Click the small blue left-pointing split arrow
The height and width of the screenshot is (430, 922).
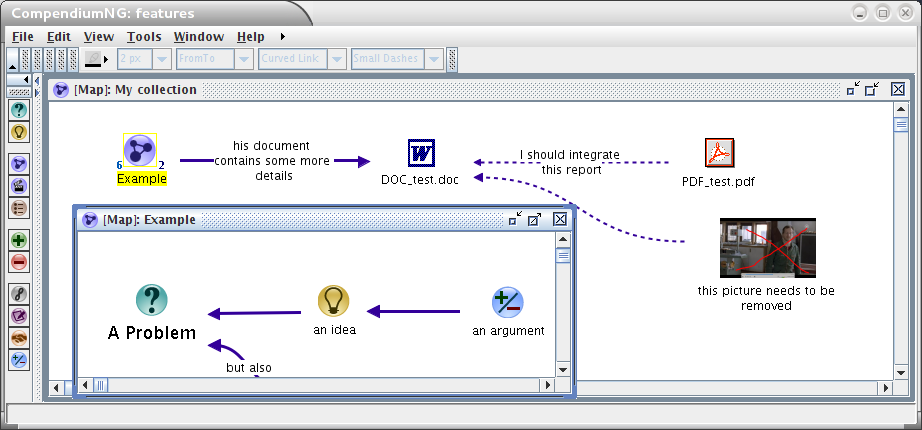point(37,81)
